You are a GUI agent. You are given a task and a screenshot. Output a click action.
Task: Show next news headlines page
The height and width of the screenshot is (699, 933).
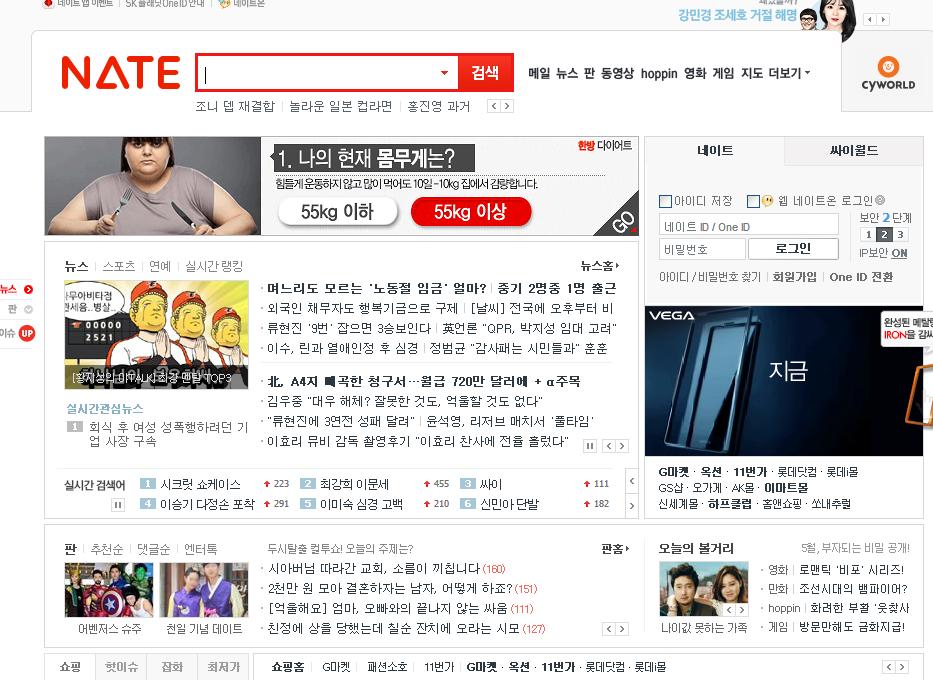coord(622,446)
